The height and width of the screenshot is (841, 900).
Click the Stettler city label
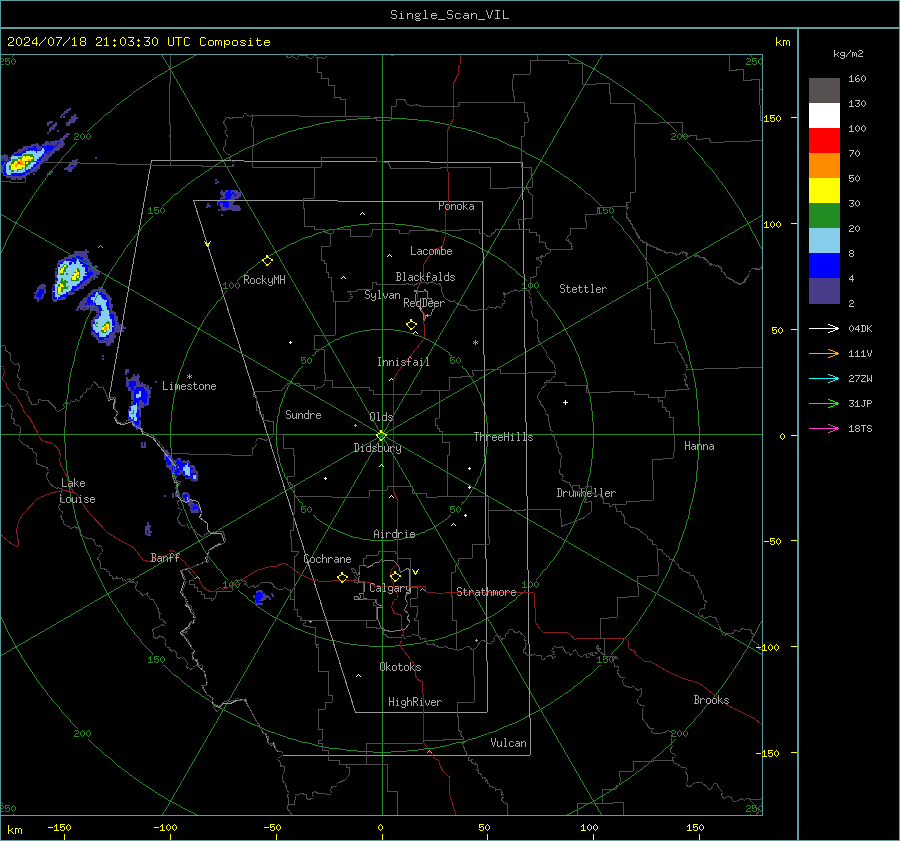[583, 289]
